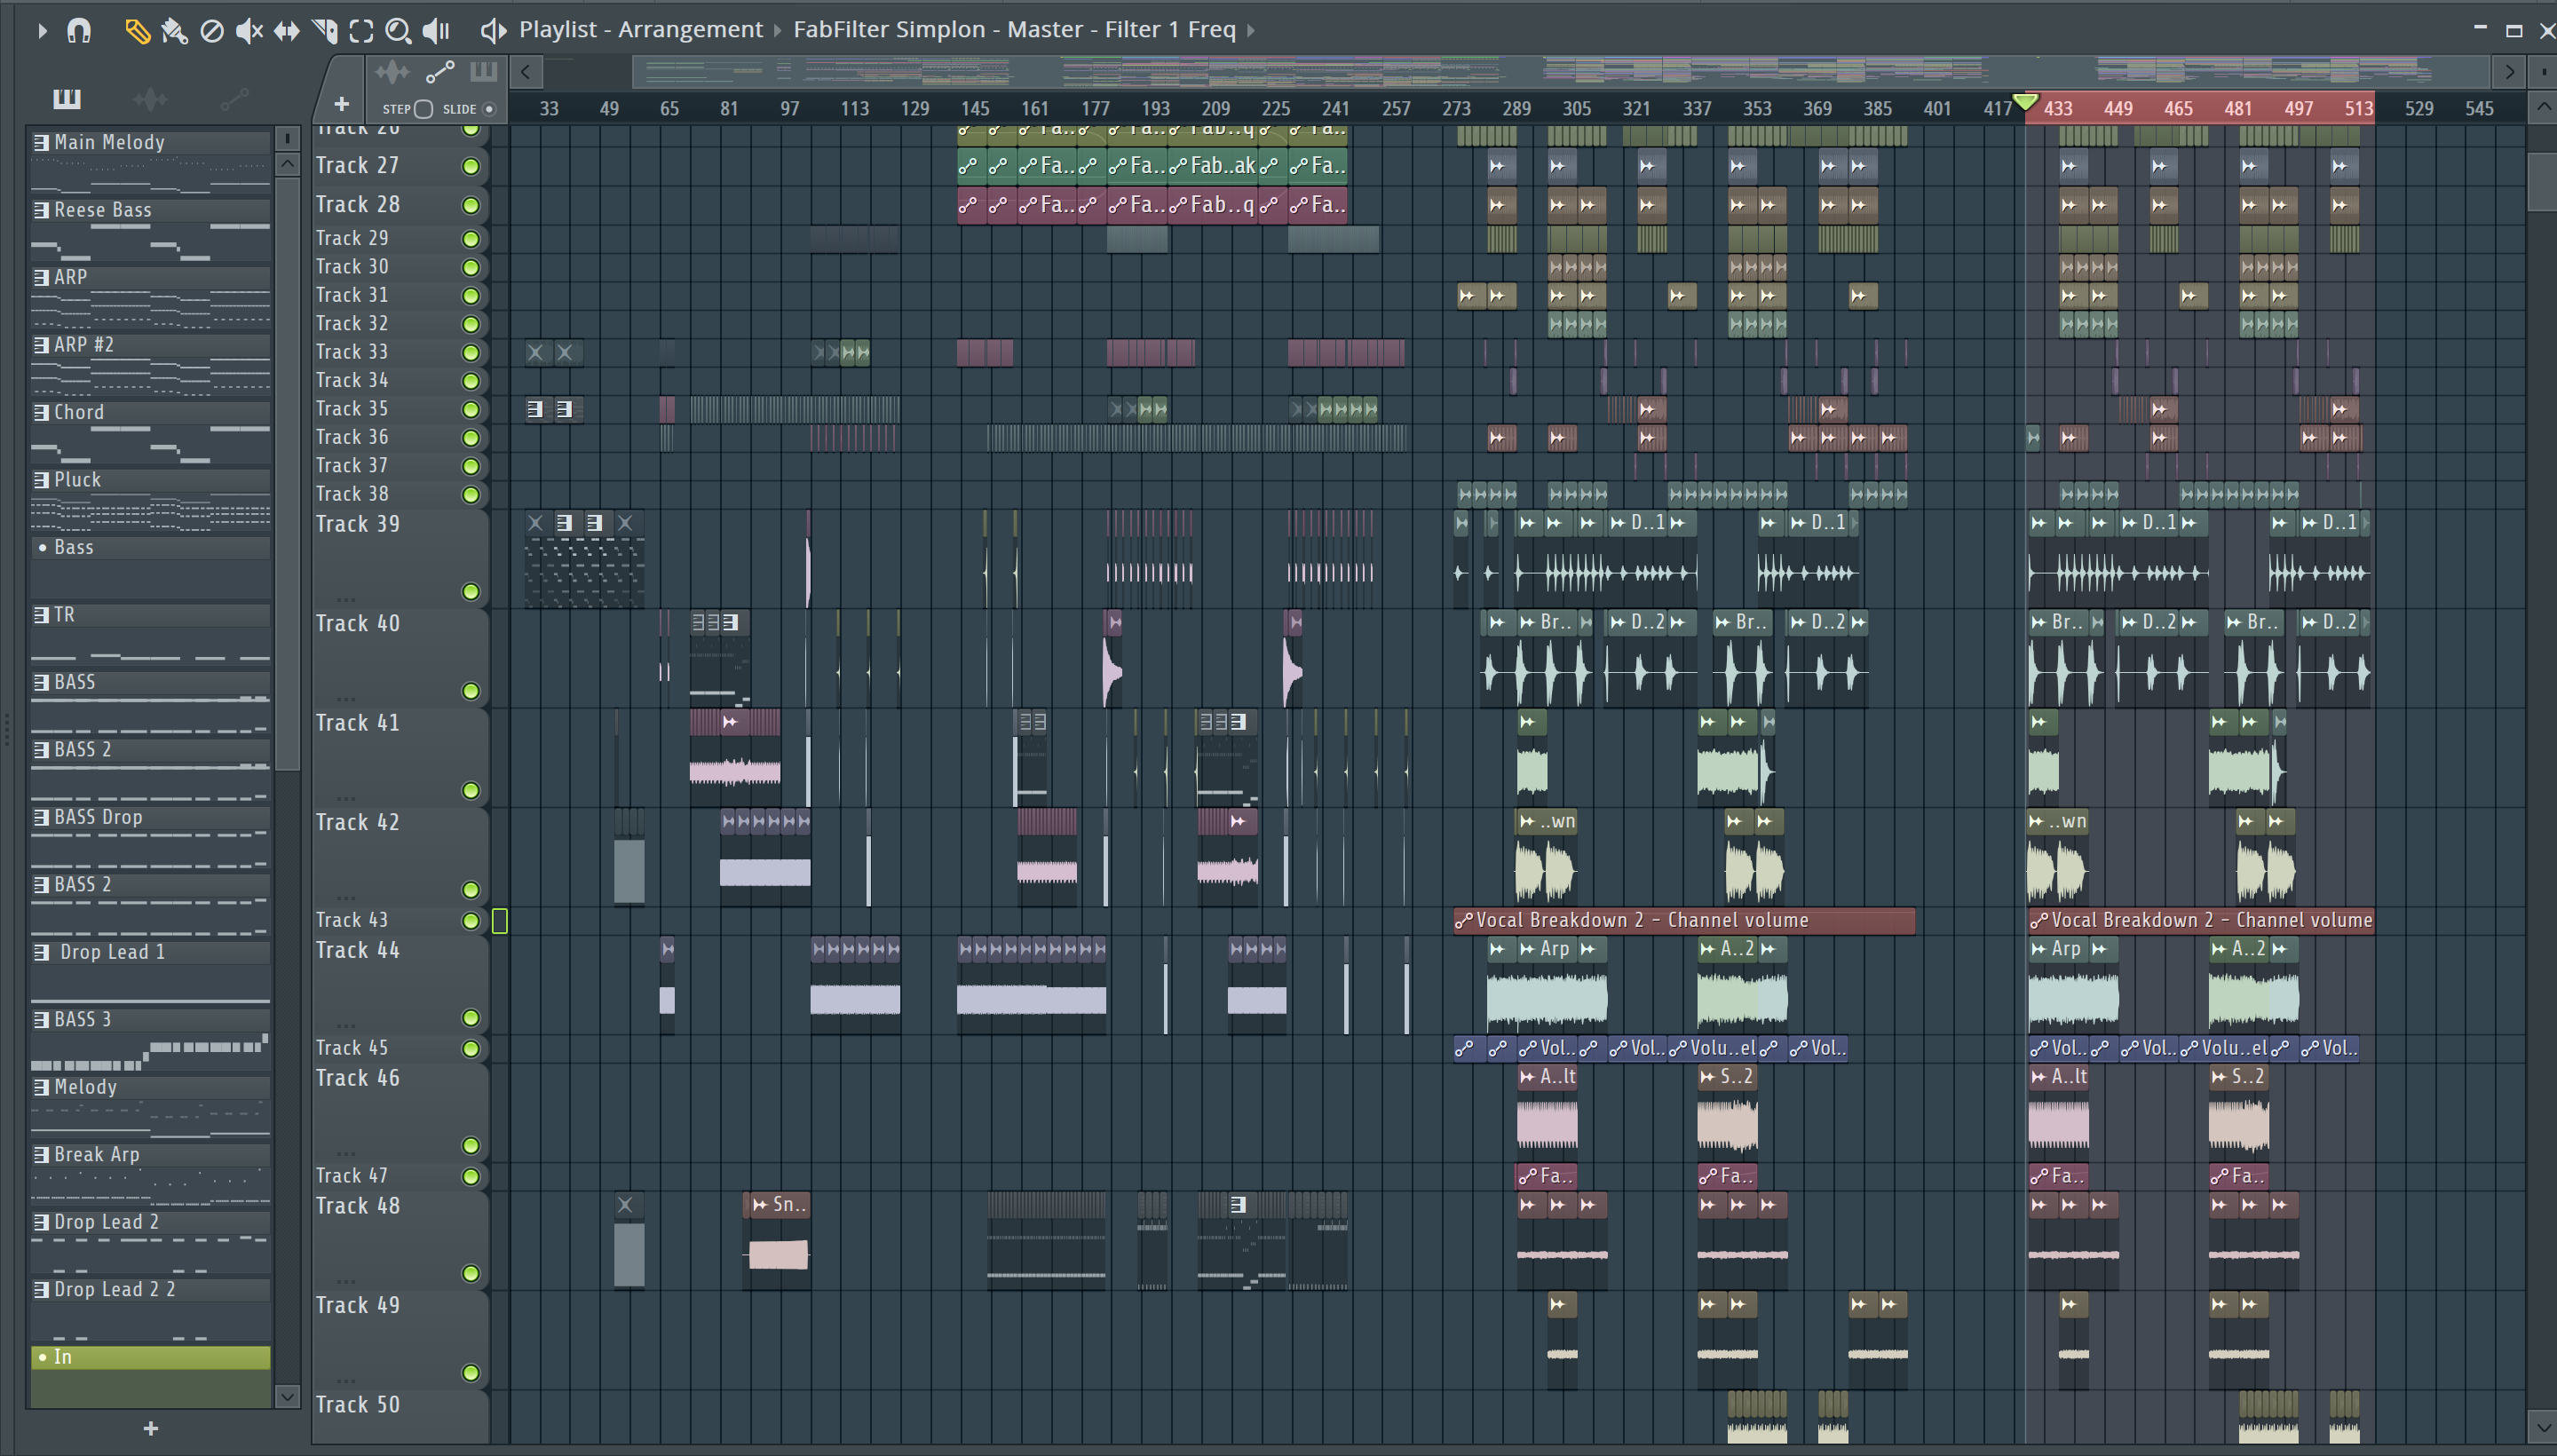Select the Playback speaker tool
Image resolution: width=2557 pixels, height=1456 pixels.
pyautogui.click(x=436, y=31)
